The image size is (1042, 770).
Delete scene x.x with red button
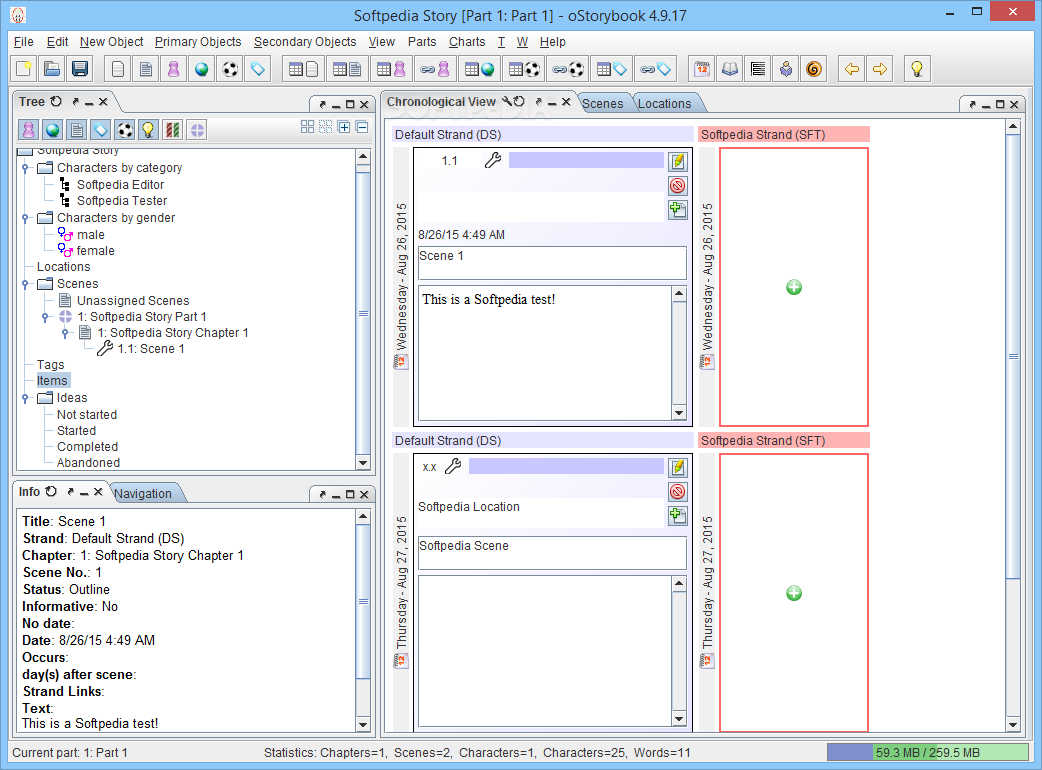click(677, 492)
